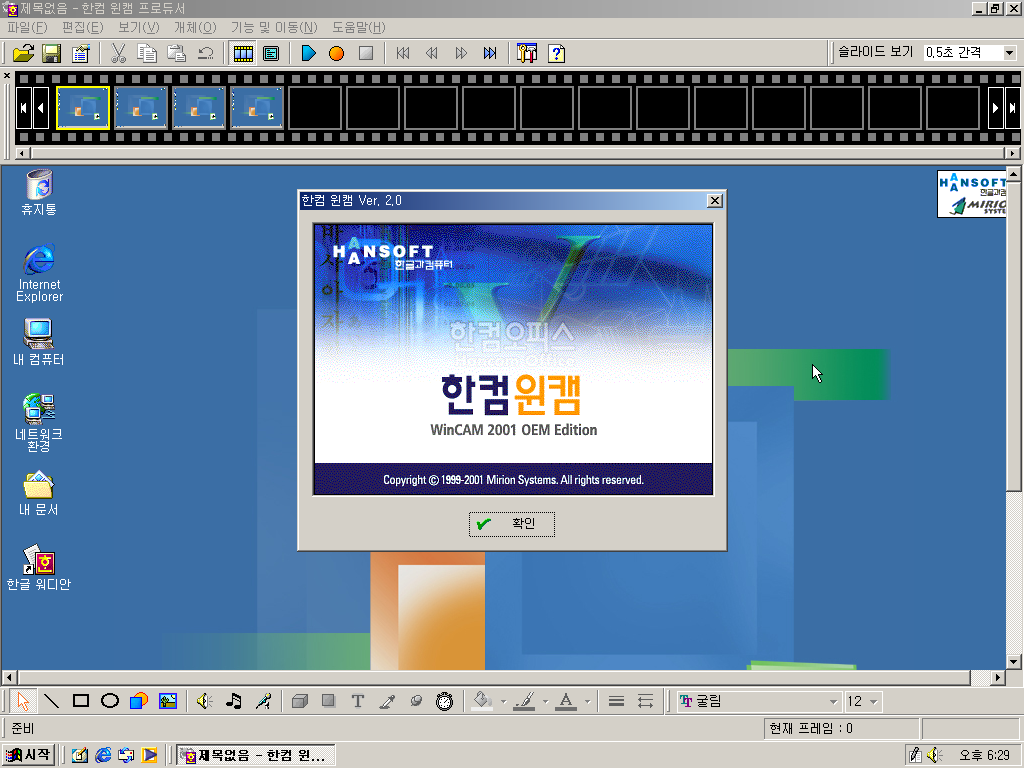Click the line style arrows icon
The width and height of the screenshot is (1024, 768).
645,701
